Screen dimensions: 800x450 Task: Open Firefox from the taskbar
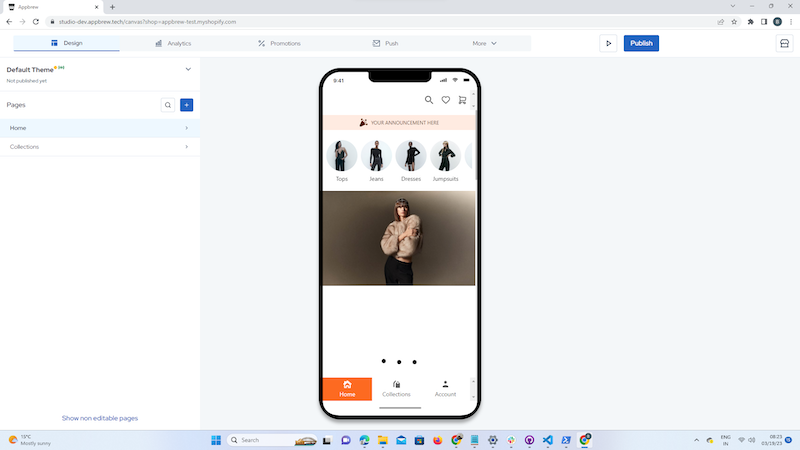(x=438, y=440)
